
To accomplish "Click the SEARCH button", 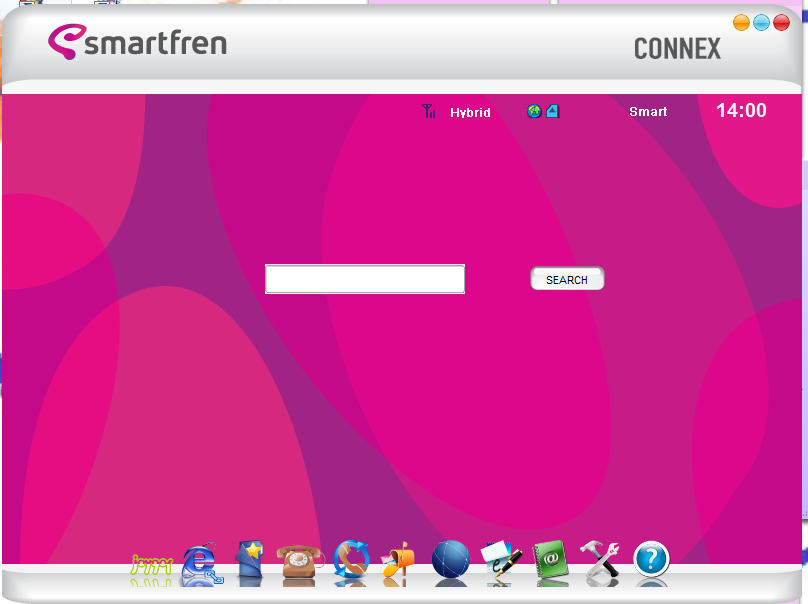I will (567, 279).
